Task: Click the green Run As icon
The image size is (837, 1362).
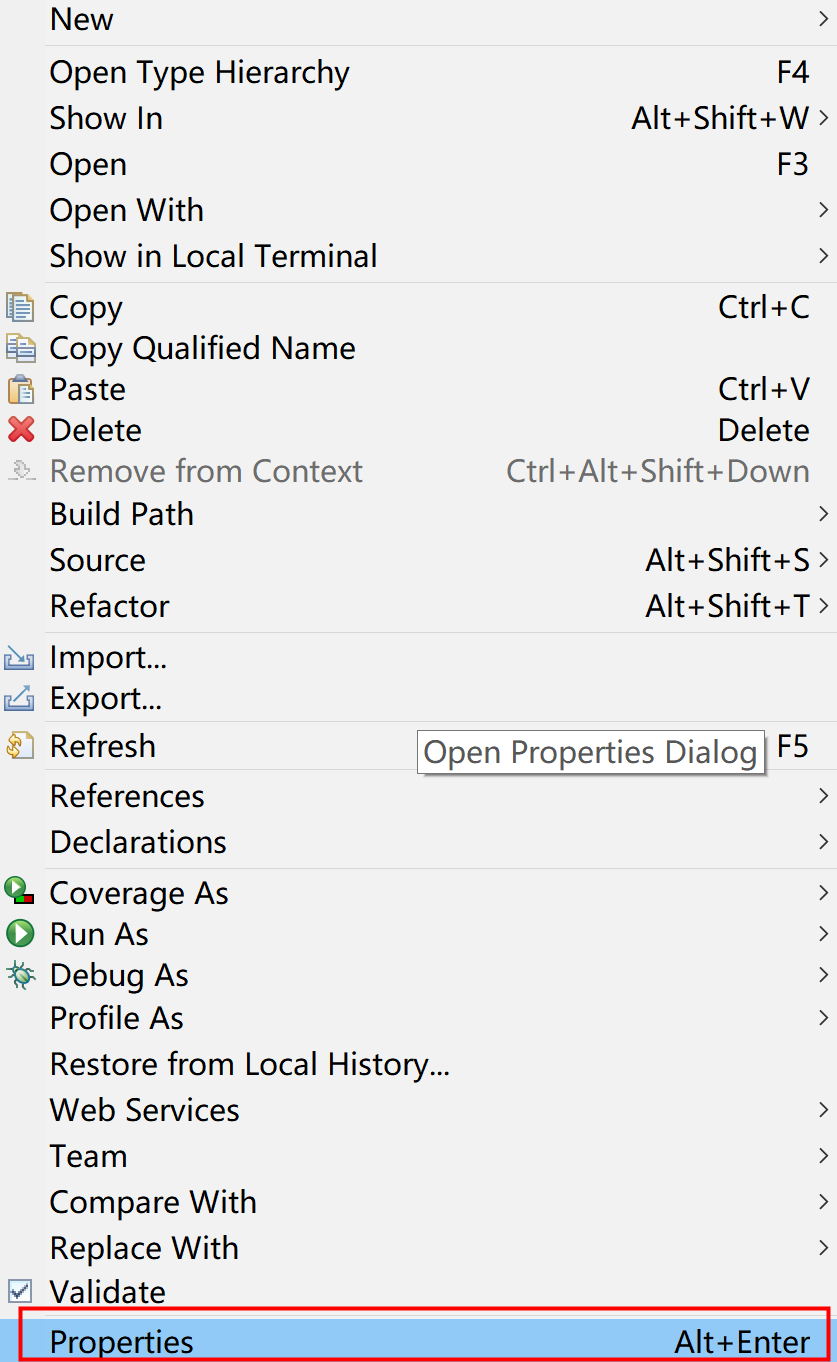Action: [20, 934]
